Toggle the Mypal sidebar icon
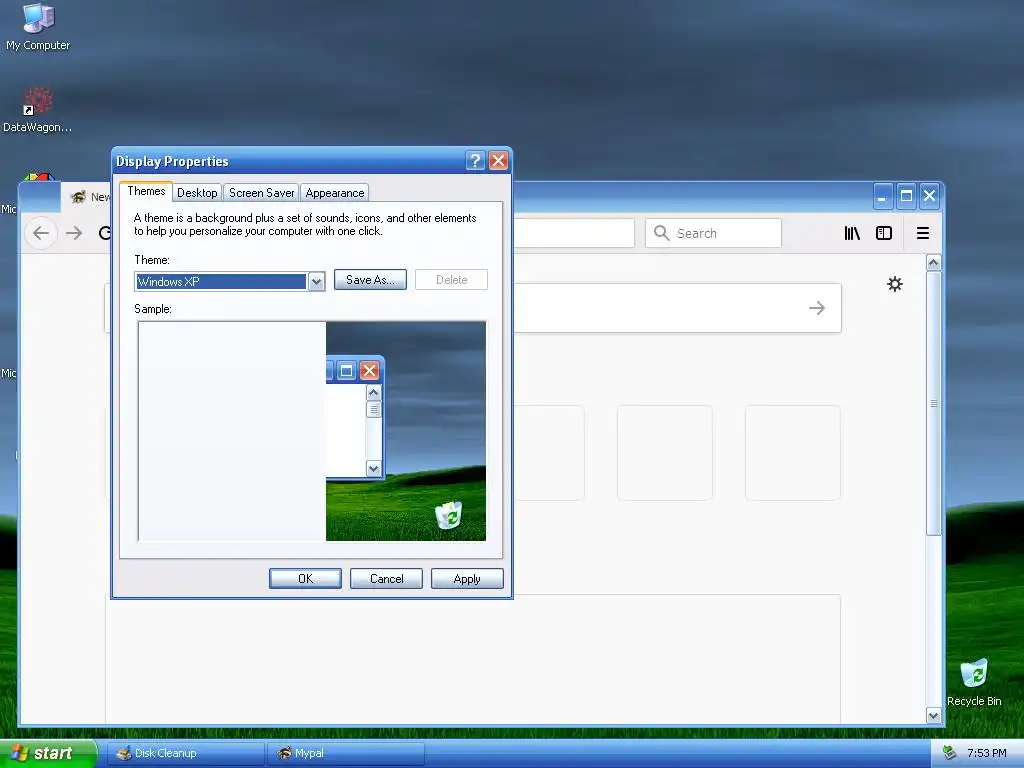Viewport: 1024px width, 768px height. pos(884,233)
